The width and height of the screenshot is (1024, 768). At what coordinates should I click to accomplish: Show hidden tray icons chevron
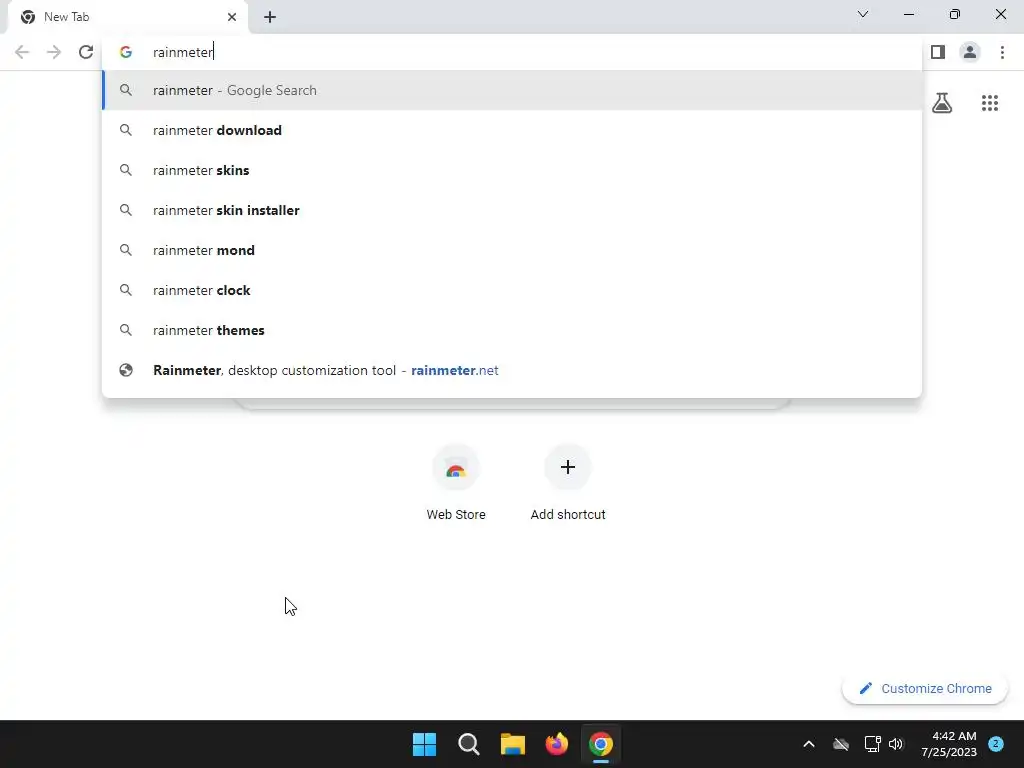(808, 744)
